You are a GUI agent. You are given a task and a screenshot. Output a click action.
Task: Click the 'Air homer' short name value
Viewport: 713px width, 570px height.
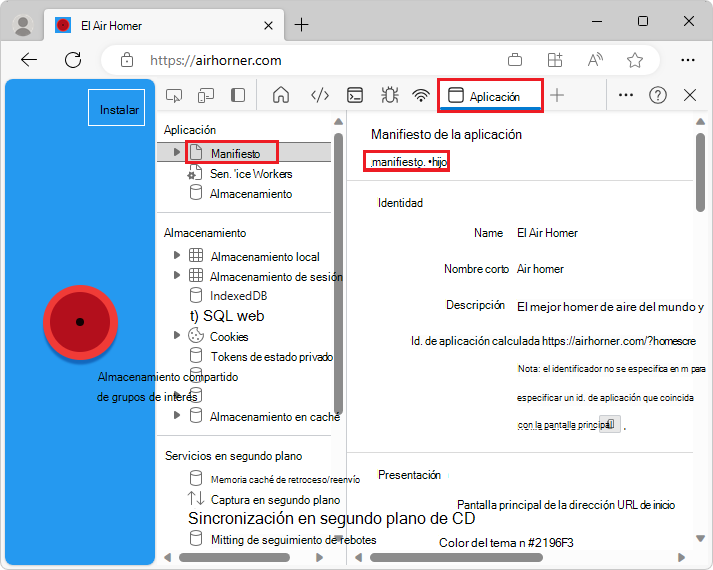tap(540, 269)
